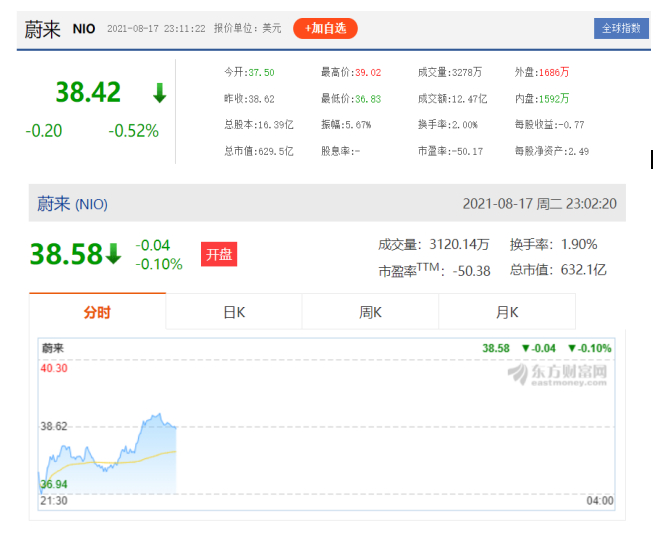The image size is (671, 540).
Task: Click the 总股本:16.39亿 total shares
Action: click(x=259, y=125)
